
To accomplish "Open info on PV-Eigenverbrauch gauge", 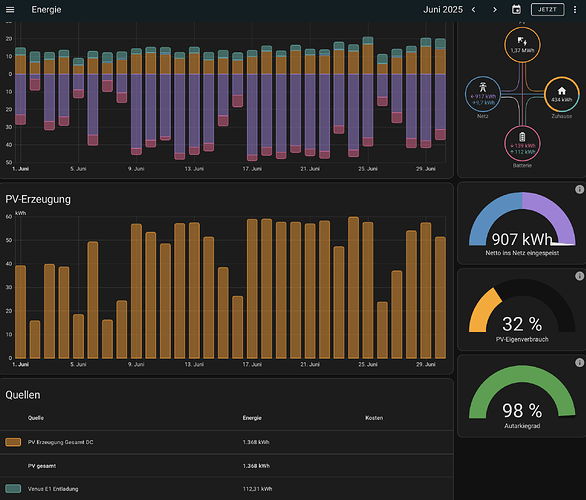I will 579,276.
